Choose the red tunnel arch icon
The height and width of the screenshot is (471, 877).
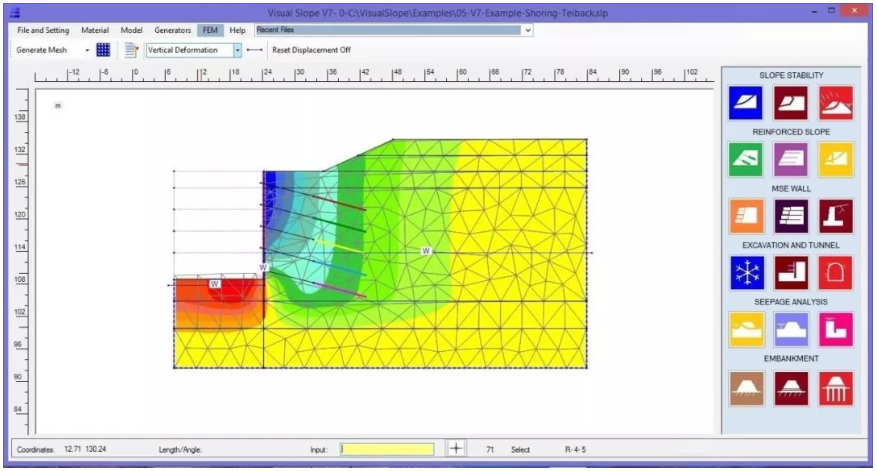coord(836,271)
